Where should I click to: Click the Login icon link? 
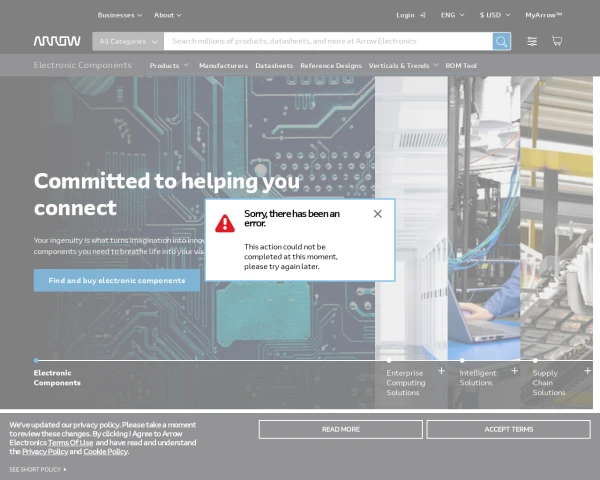click(410, 15)
